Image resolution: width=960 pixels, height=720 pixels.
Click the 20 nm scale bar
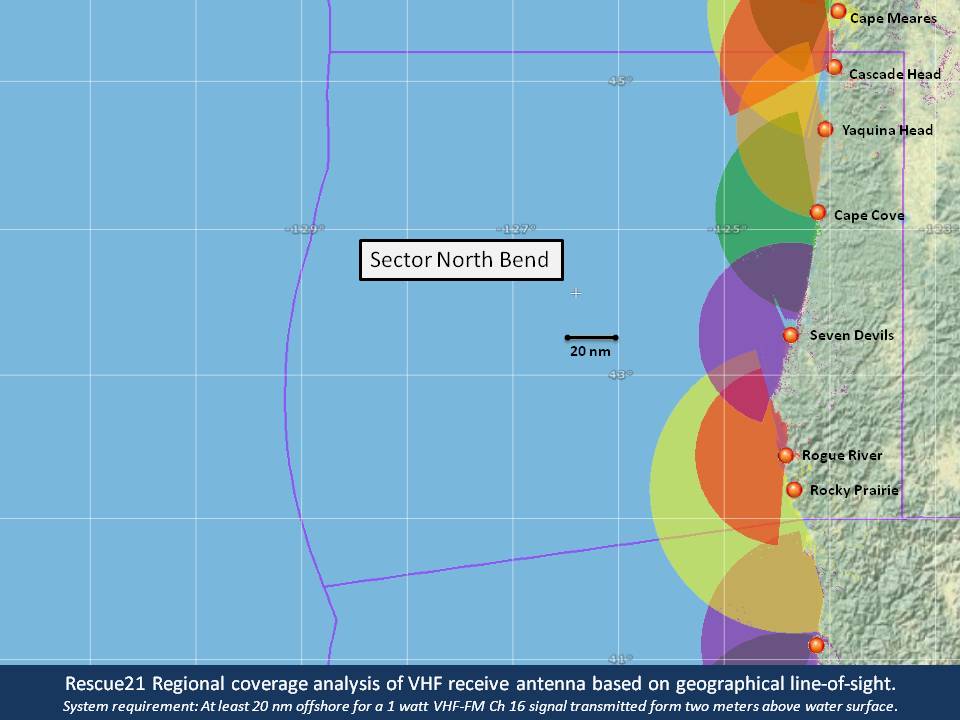(x=590, y=338)
